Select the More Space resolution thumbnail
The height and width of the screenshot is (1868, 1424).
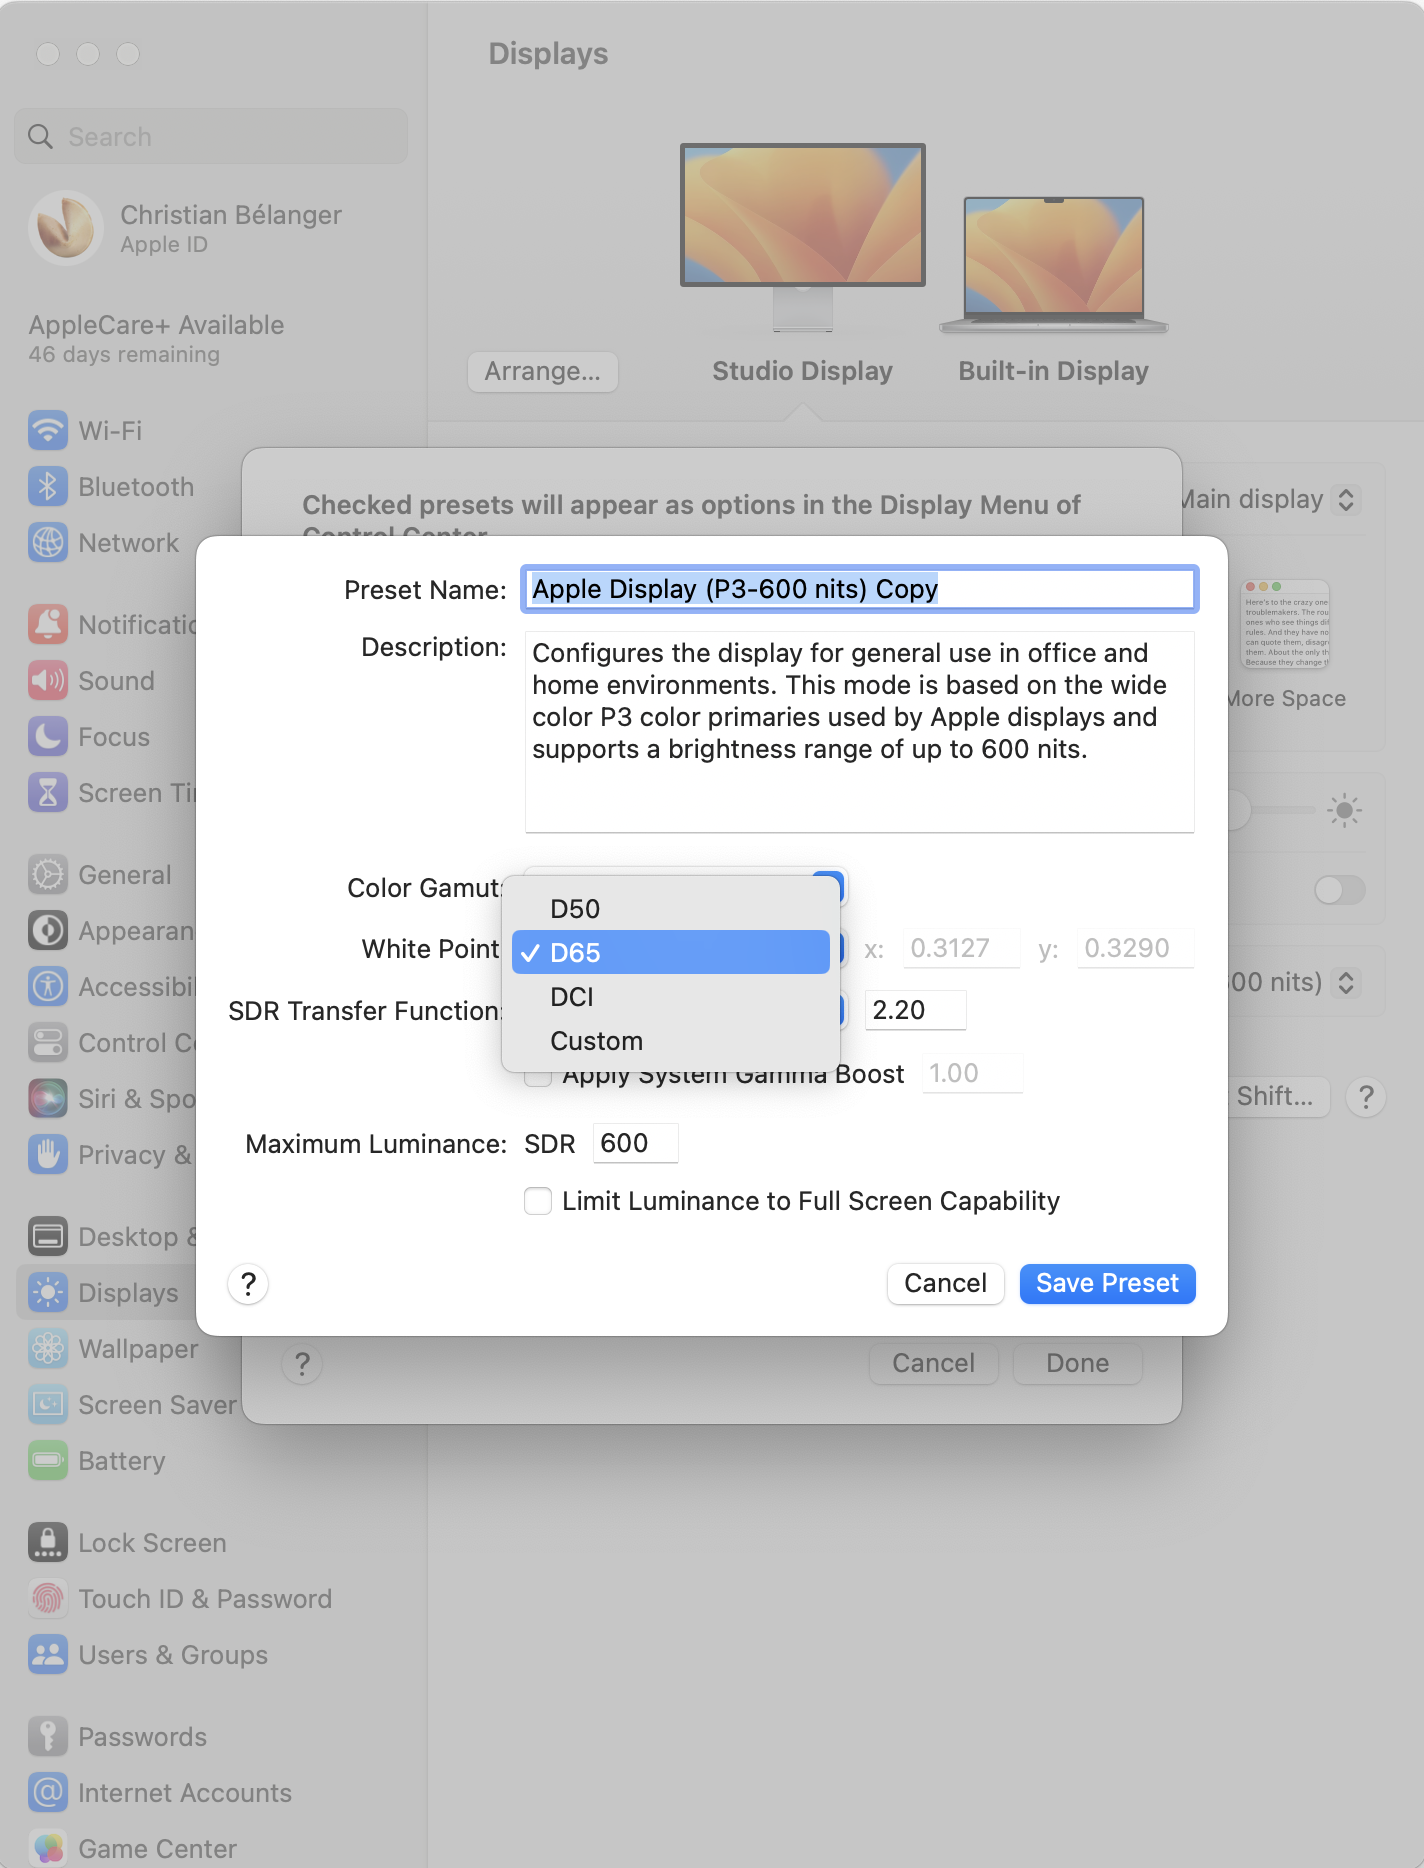(1286, 625)
